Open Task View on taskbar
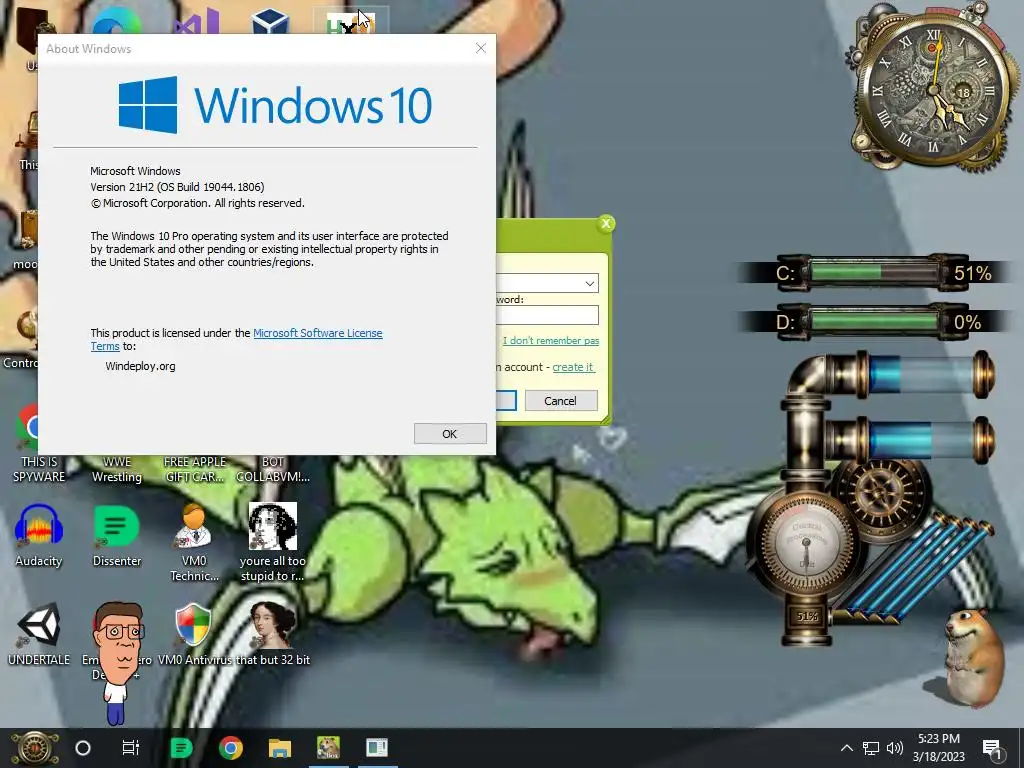The image size is (1024, 768). pyautogui.click(x=131, y=748)
